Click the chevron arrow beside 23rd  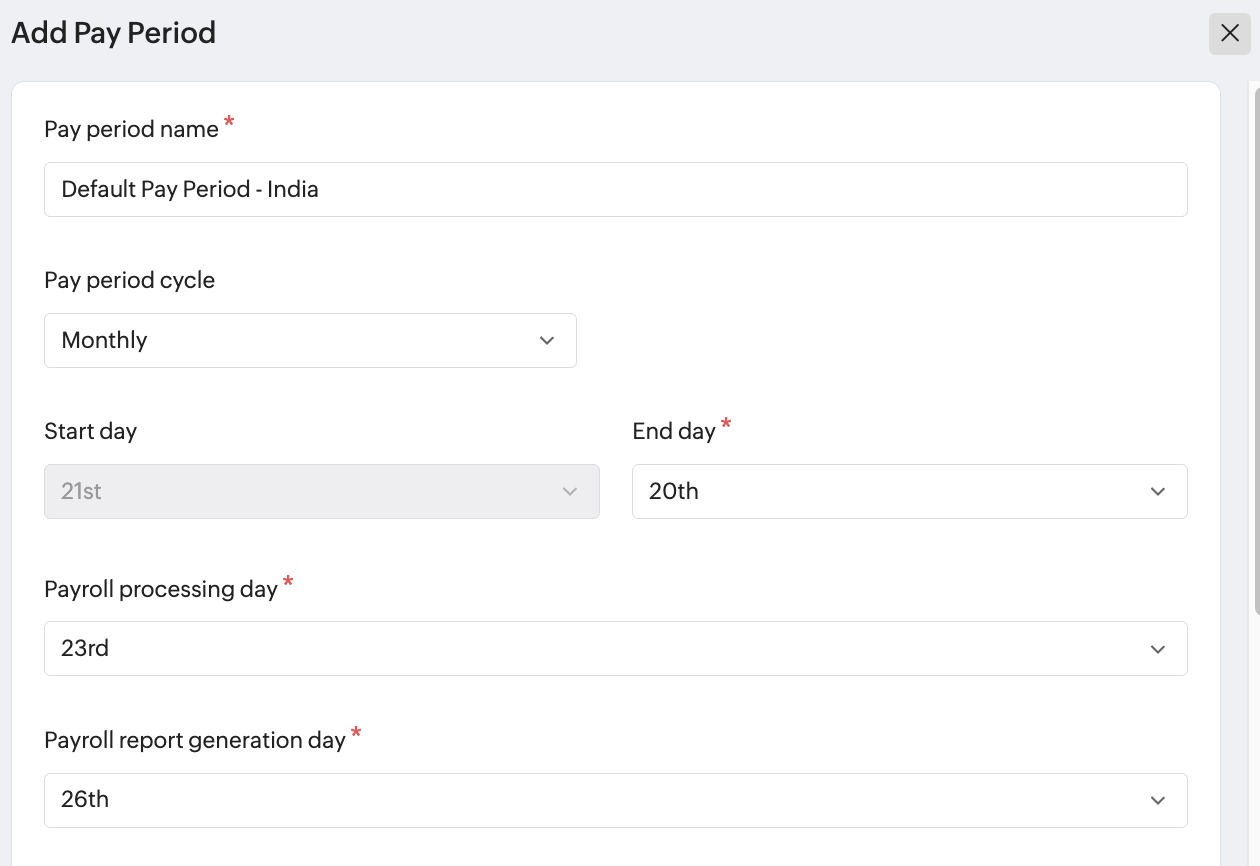1158,649
